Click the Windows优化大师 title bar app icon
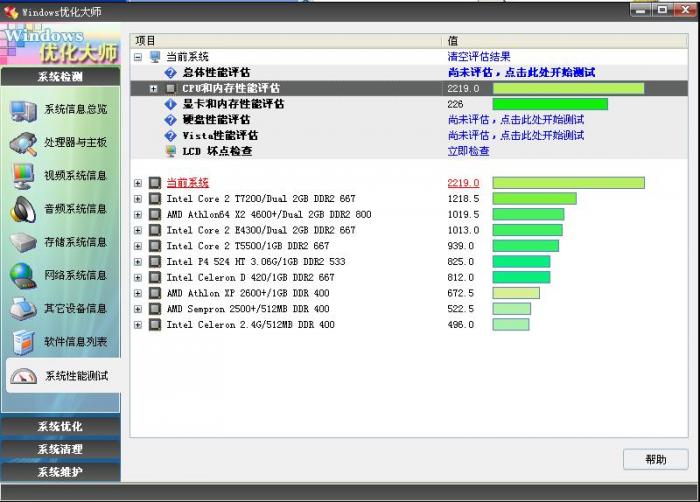Image resolution: width=700 pixels, height=502 pixels. click(x=11, y=12)
